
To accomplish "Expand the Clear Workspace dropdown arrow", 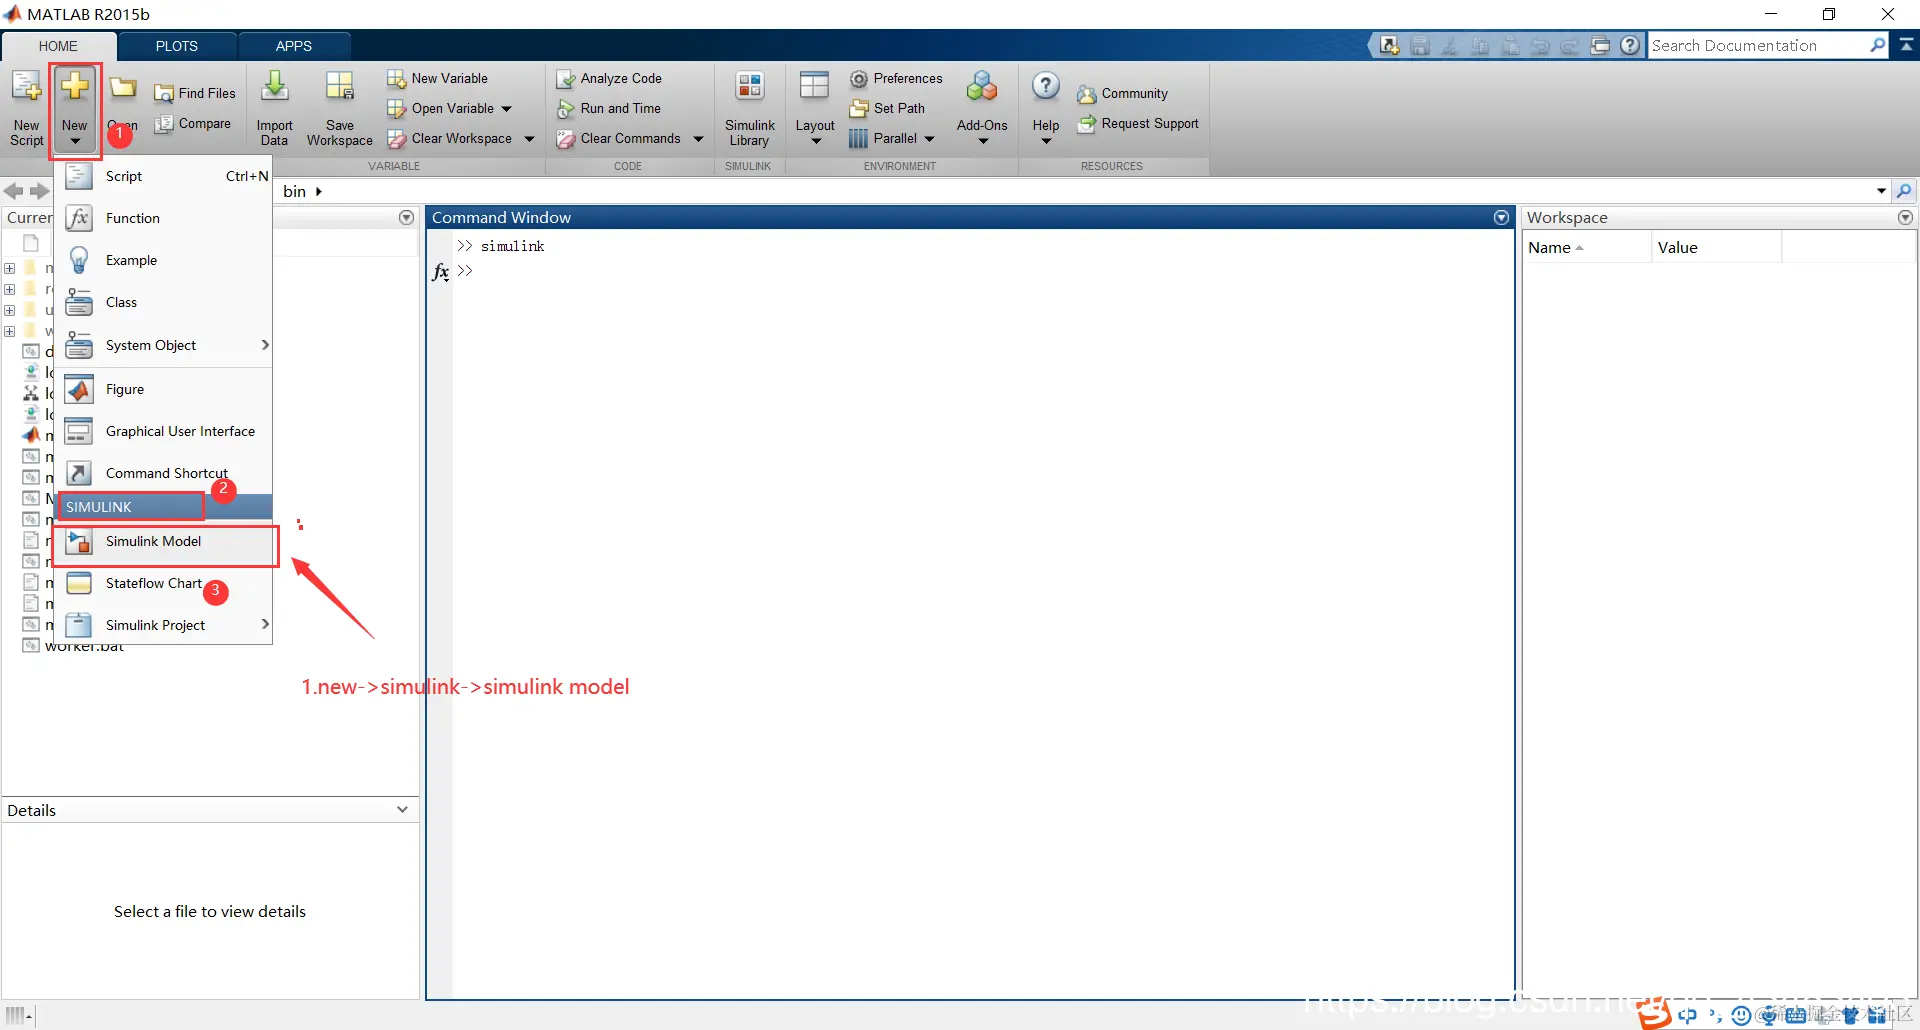I will [529, 138].
